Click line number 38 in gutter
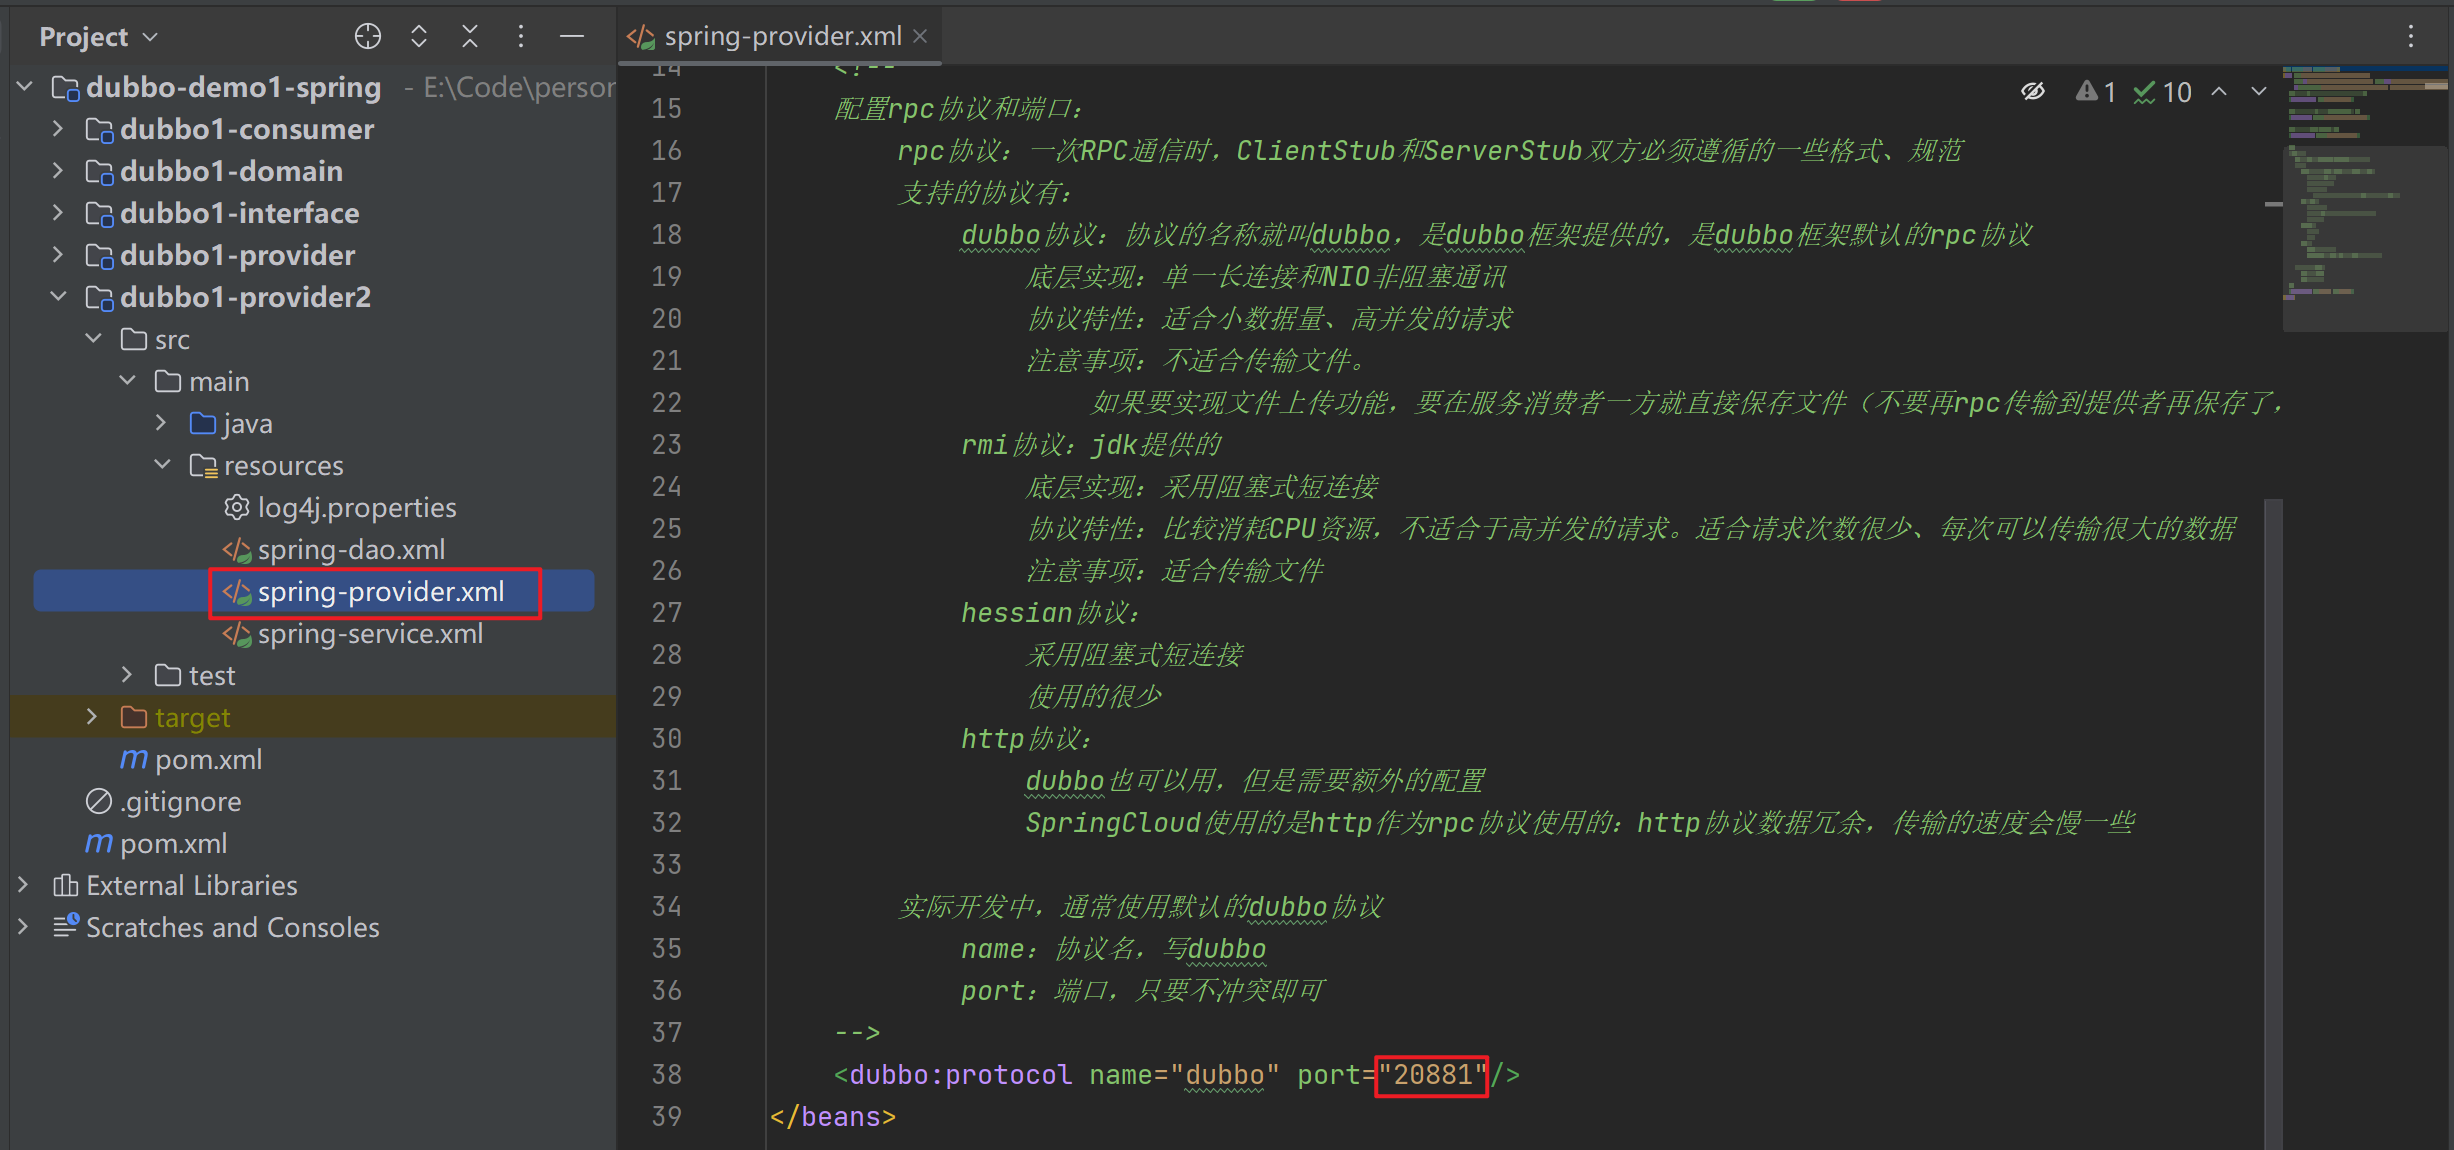 666,1075
